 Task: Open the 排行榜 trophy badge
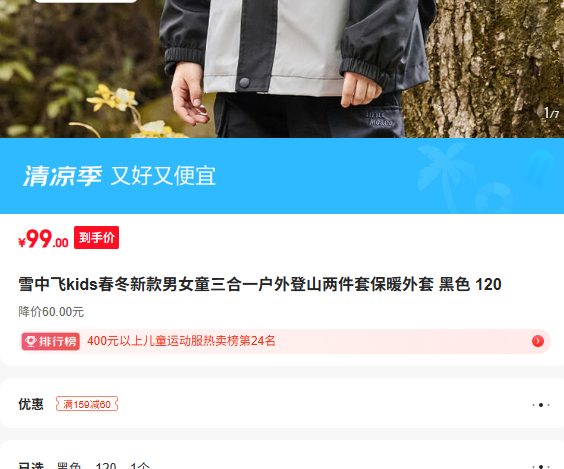click(x=50, y=341)
